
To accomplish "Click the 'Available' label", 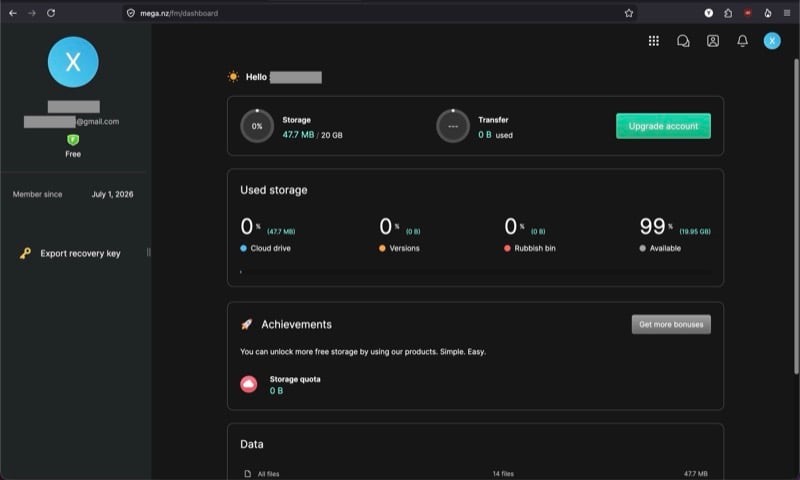I will point(665,248).
